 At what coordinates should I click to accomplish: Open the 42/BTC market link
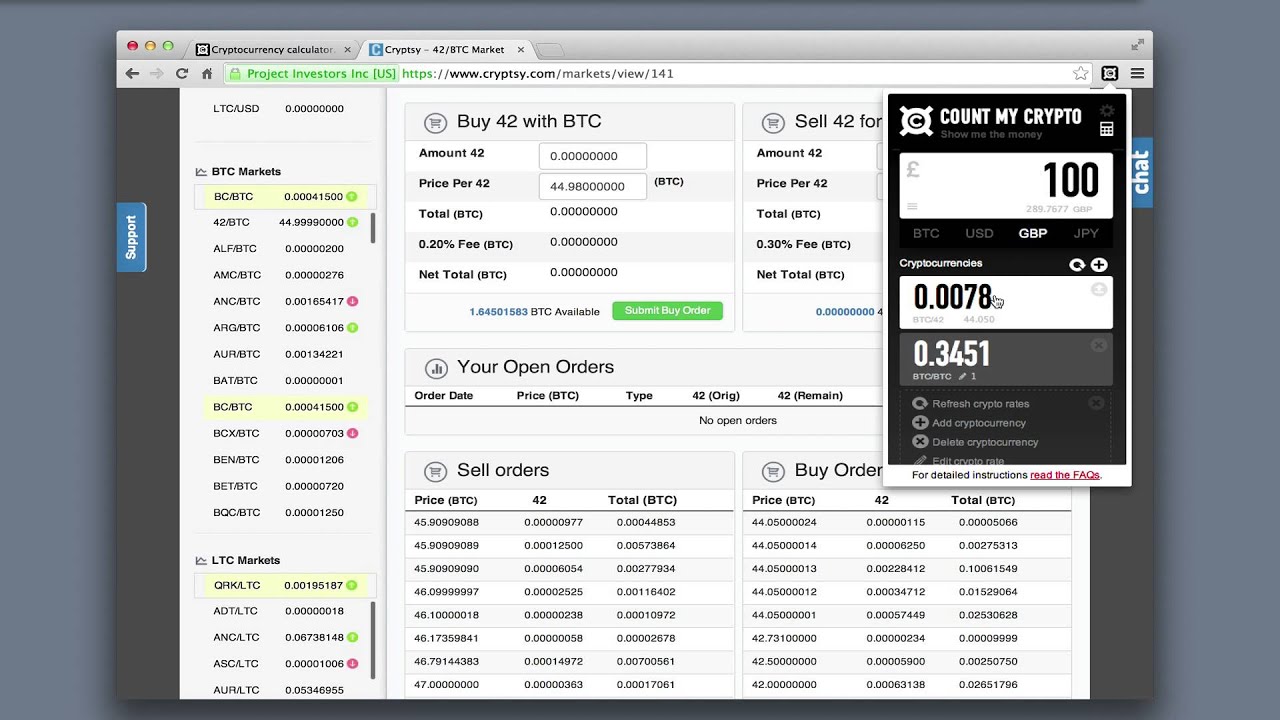231,223
